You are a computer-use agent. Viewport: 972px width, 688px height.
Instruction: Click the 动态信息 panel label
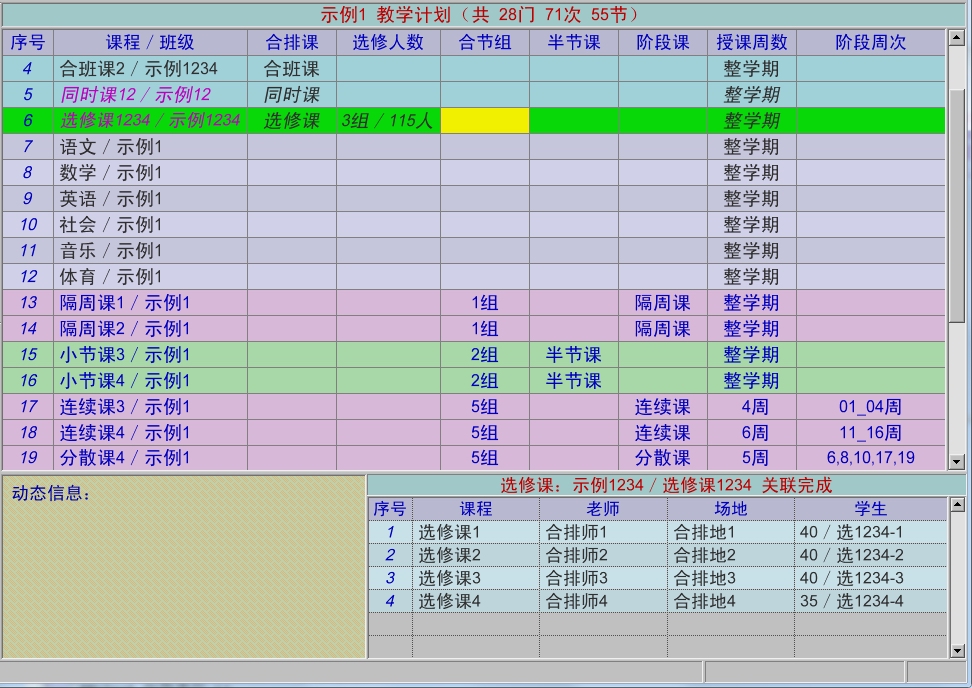51,493
